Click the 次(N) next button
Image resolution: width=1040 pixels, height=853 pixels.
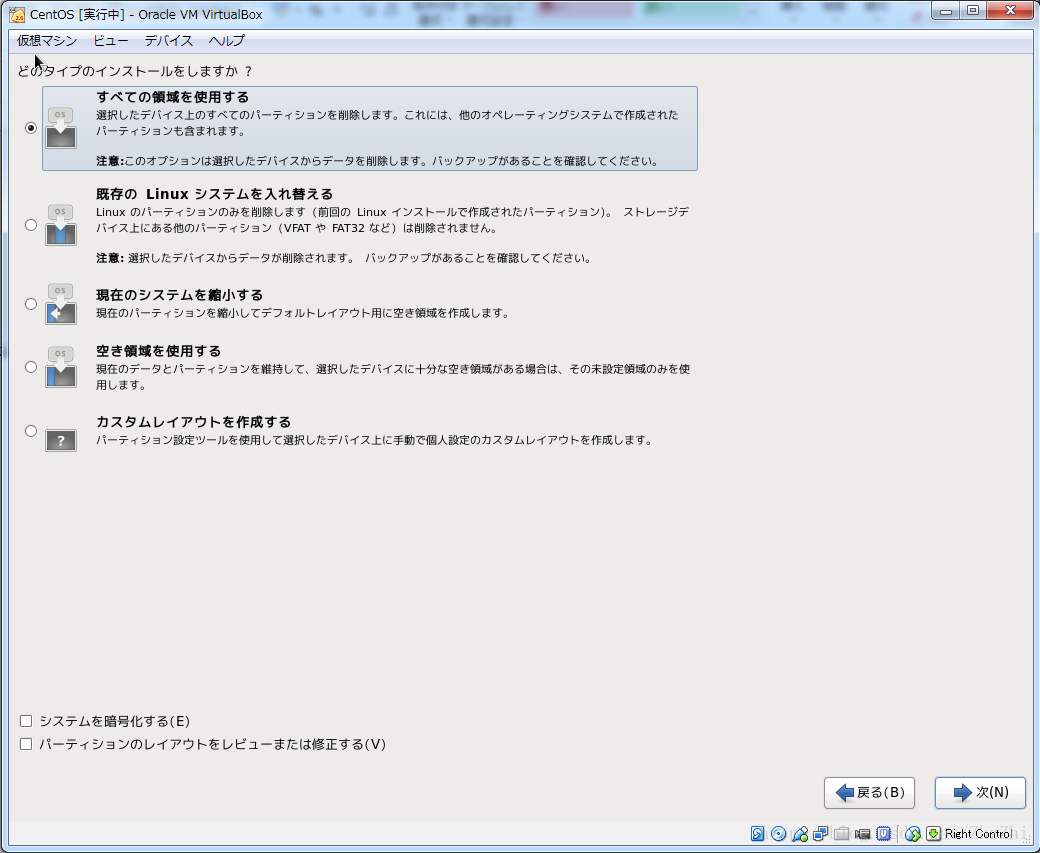click(980, 793)
